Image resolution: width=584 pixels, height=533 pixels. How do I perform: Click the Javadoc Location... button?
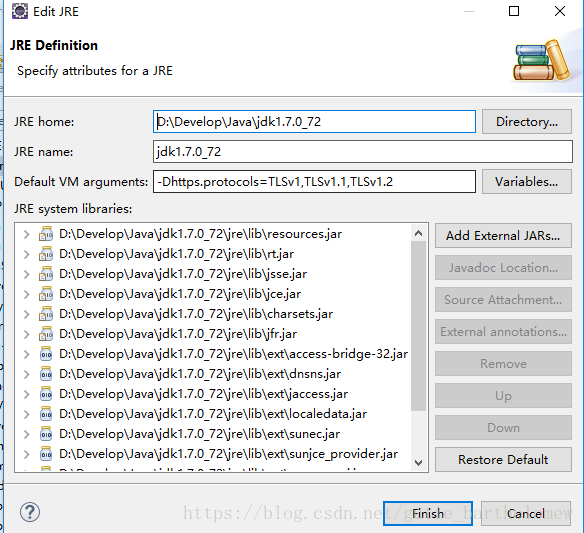(x=503, y=268)
